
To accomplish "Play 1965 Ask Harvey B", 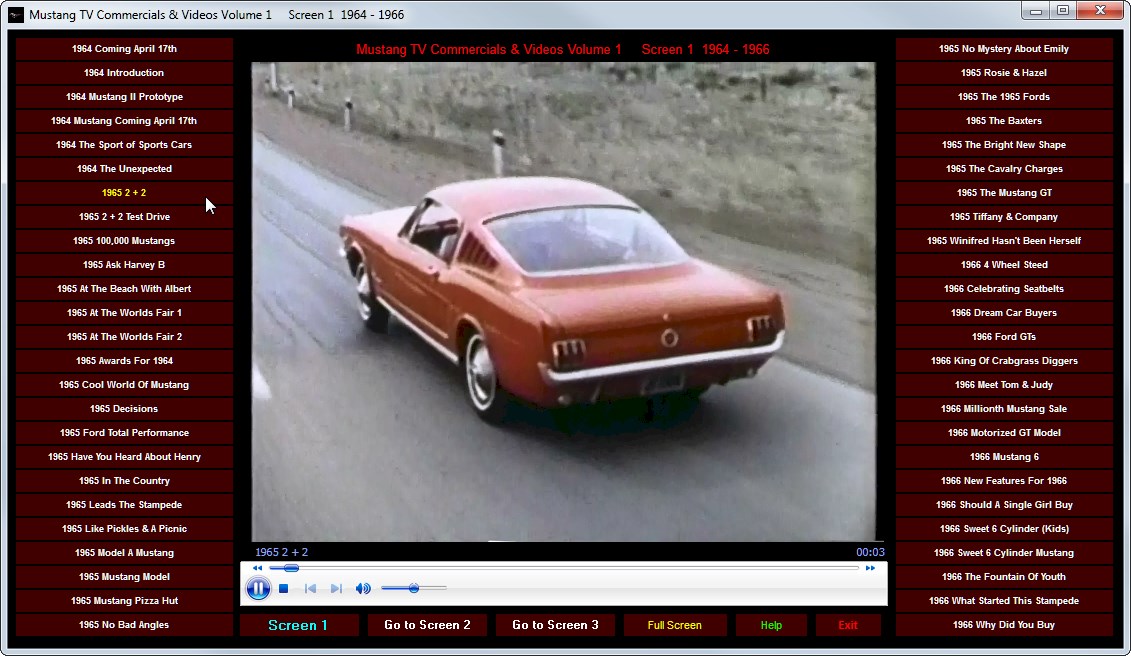I will click(124, 264).
